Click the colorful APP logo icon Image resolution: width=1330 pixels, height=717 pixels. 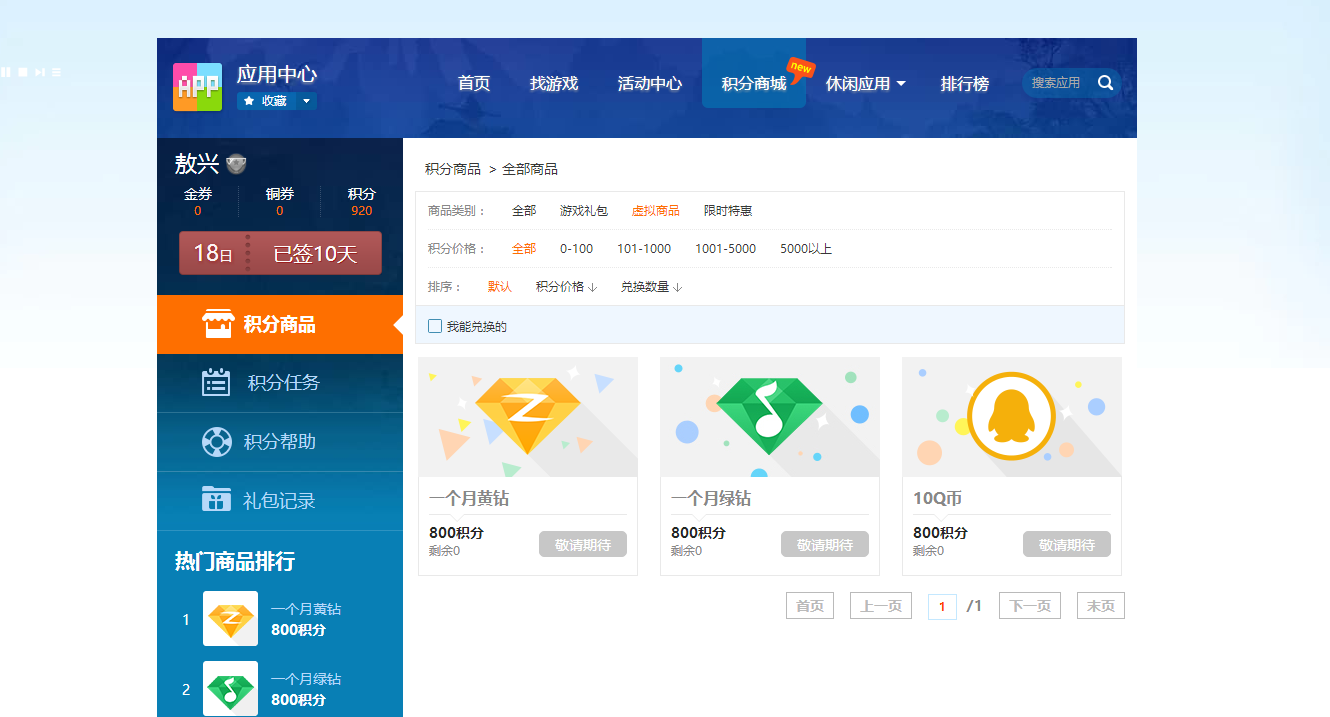click(197, 87)
